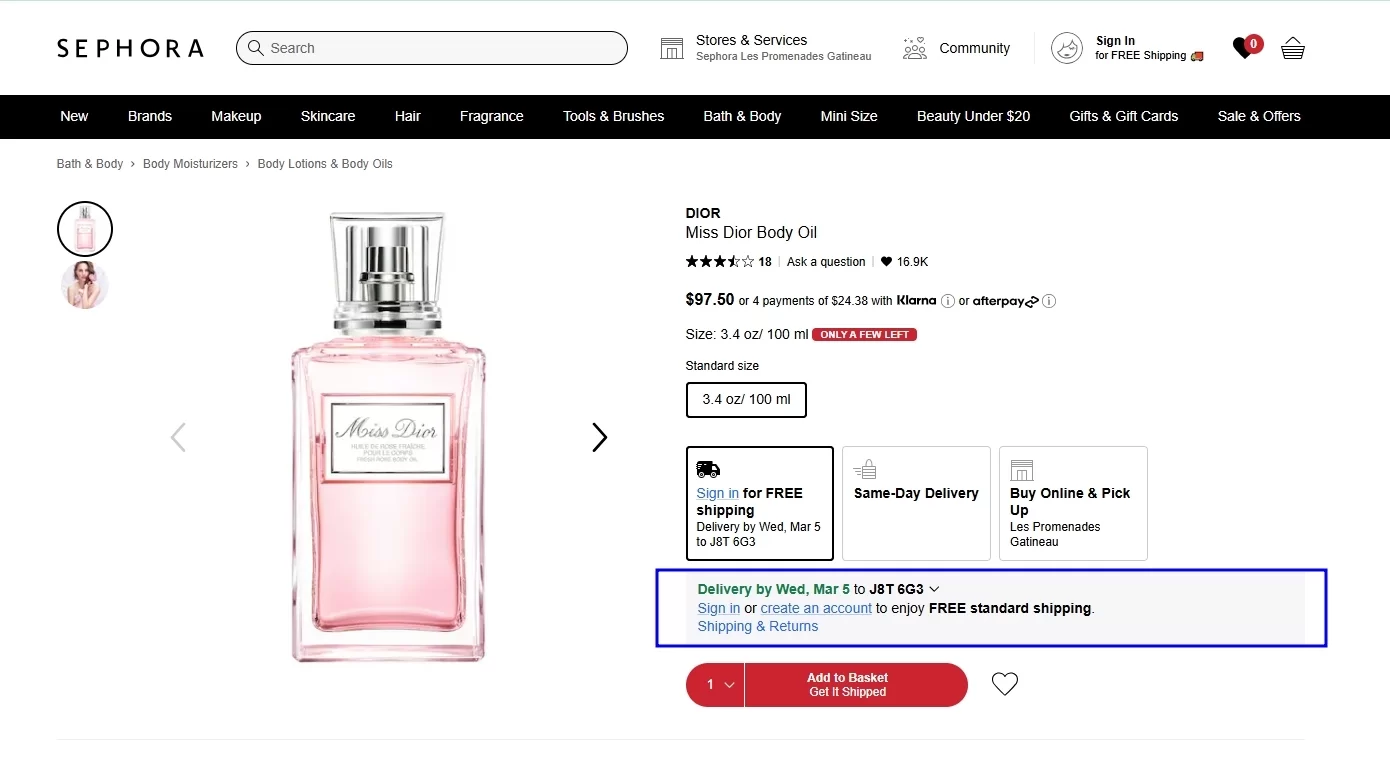
Task: Show next product image with right arrow
Action: coord(599,437)
